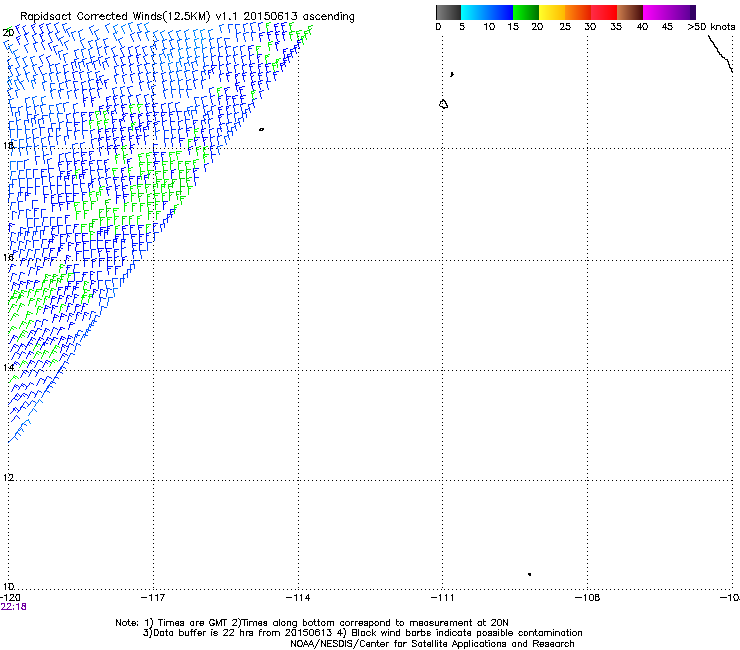
Task: Click the legend label '25'
Action: pos(565,27)
